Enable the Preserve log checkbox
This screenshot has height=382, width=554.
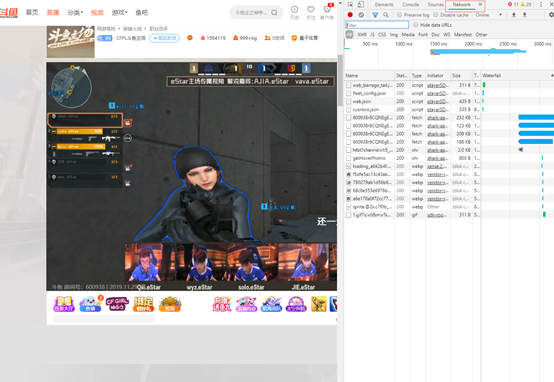(399, 15)
